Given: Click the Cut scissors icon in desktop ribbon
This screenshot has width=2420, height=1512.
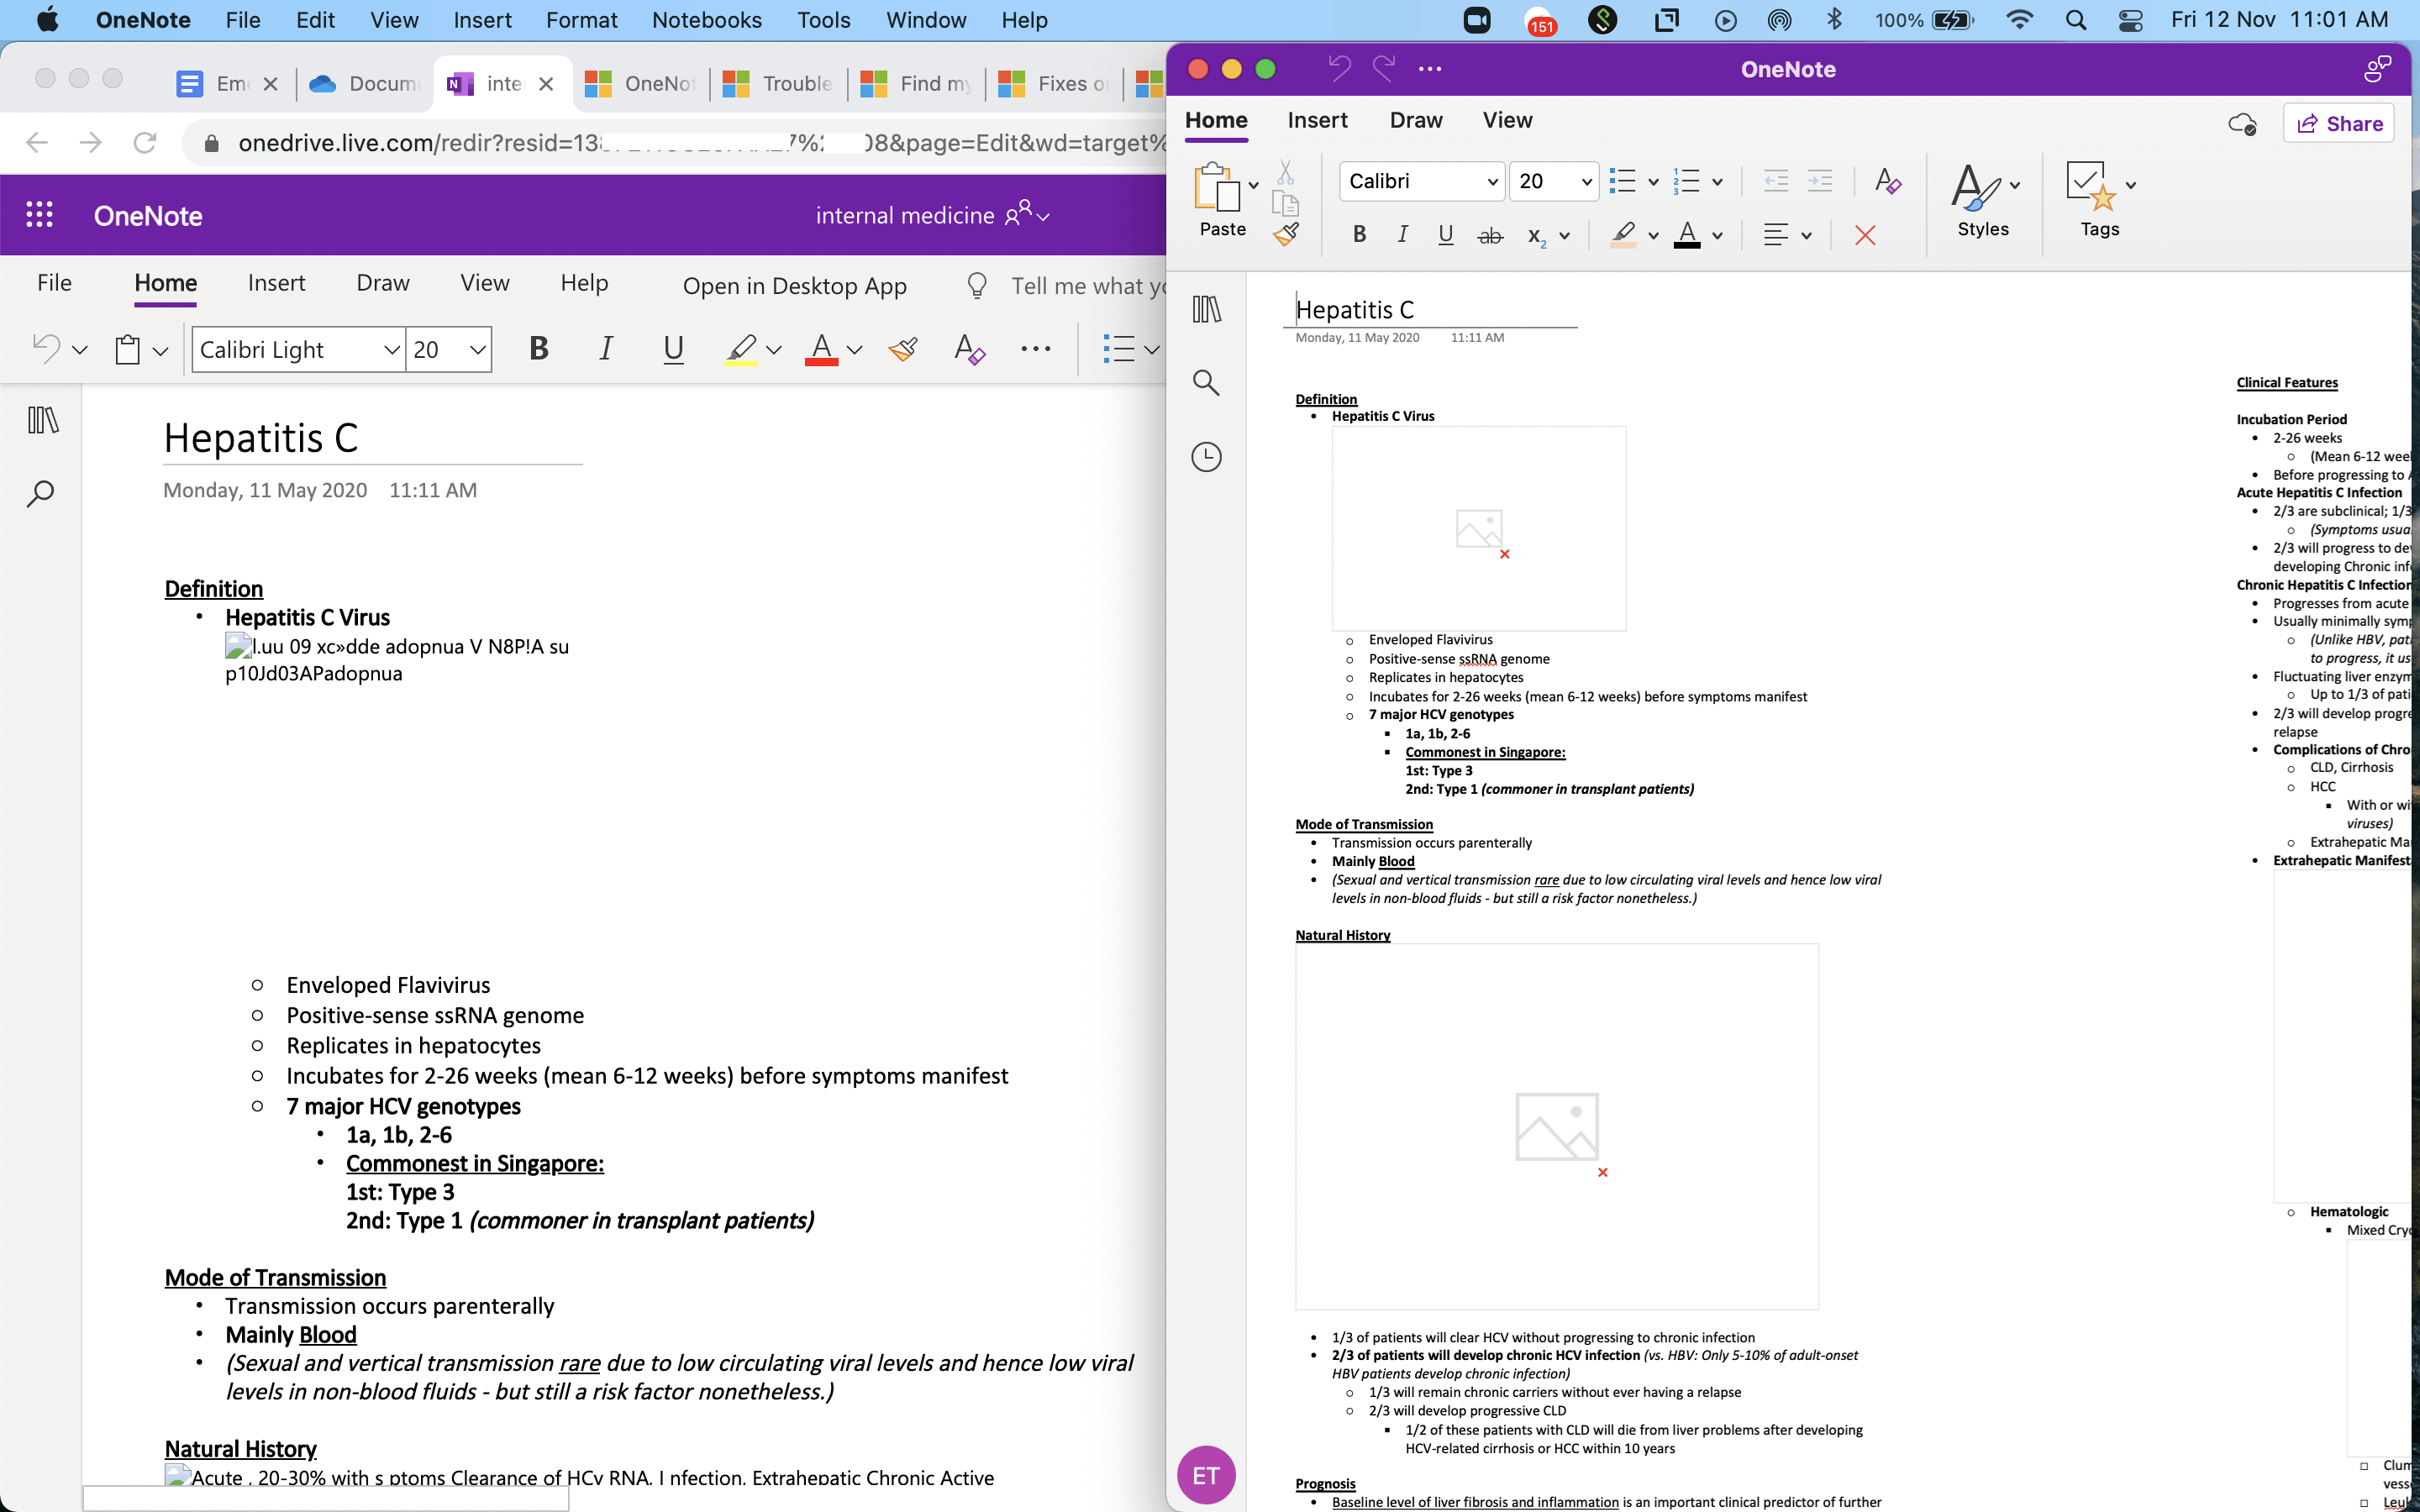Looking at the screenshot, I should point(1285,172).
